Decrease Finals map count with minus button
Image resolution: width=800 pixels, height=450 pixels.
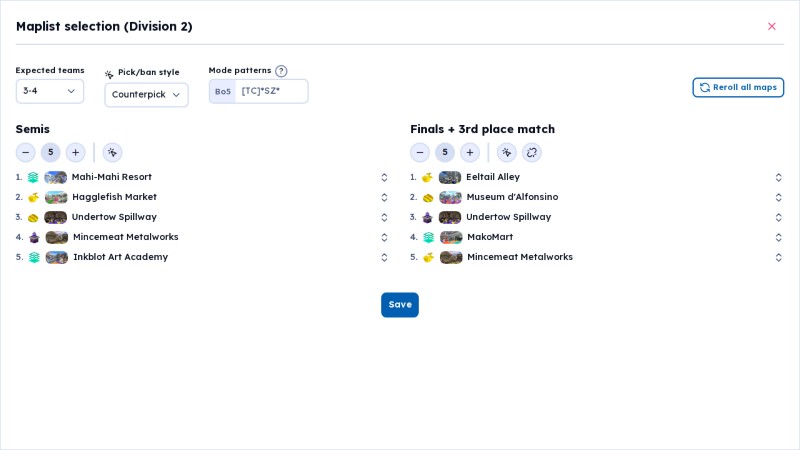(x=420, y=153)
